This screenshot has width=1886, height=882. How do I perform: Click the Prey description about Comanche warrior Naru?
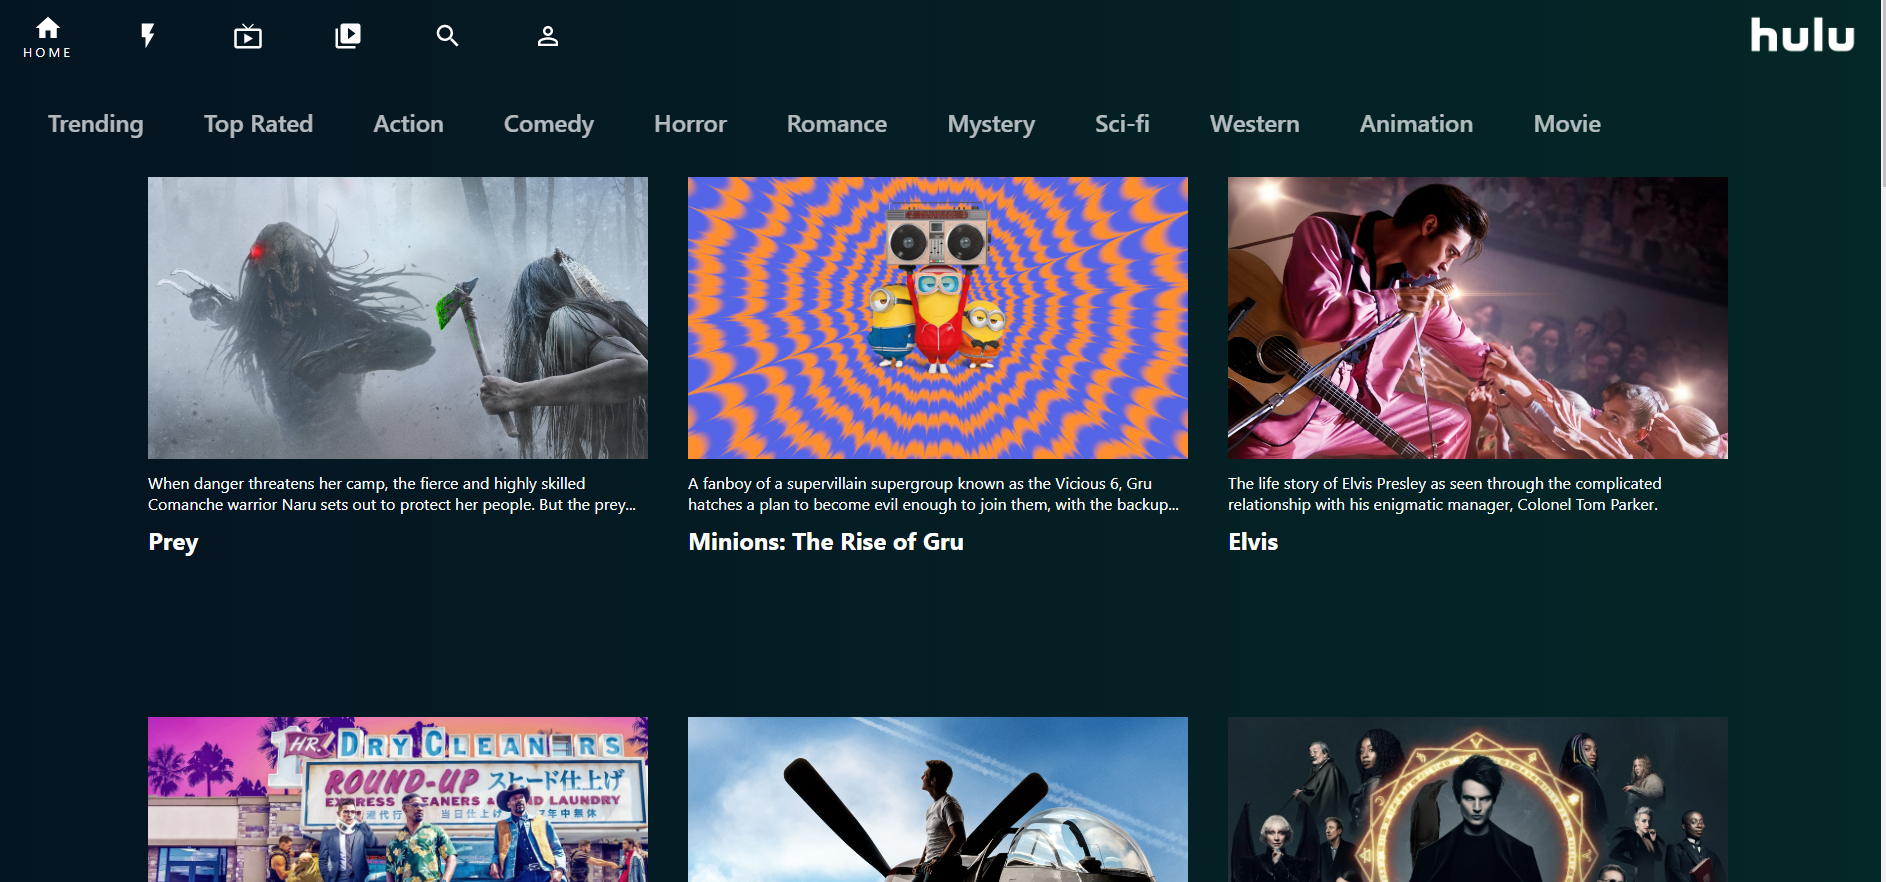coord(392,494)
